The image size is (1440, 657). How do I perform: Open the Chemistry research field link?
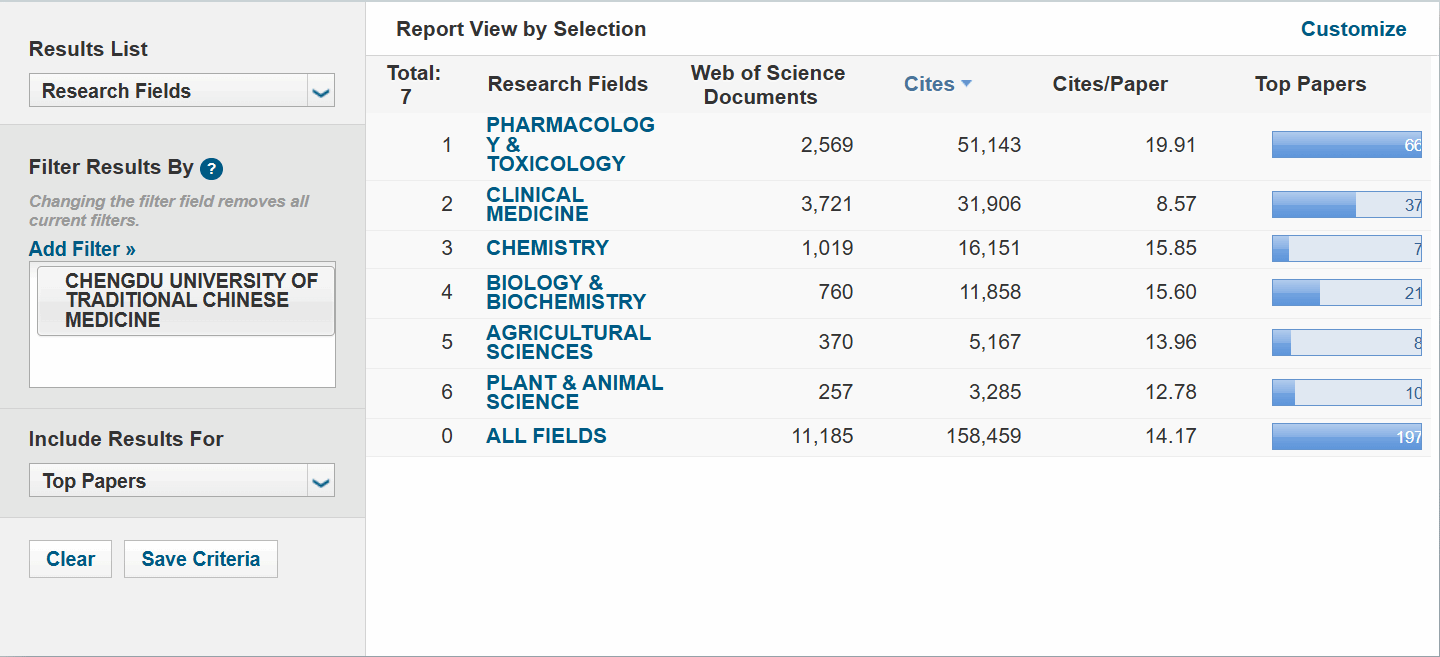547,248
